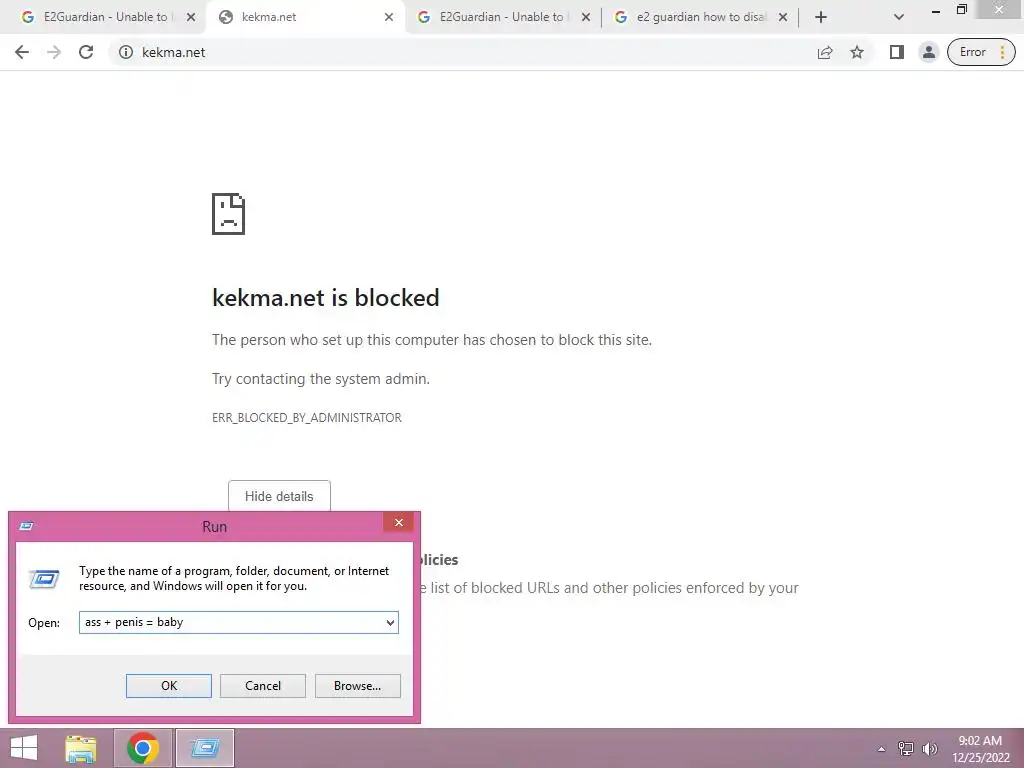This screenshot has height=768, width=1024.
Task: Reload the kekma.net page
Action: [x=86, y=52]
